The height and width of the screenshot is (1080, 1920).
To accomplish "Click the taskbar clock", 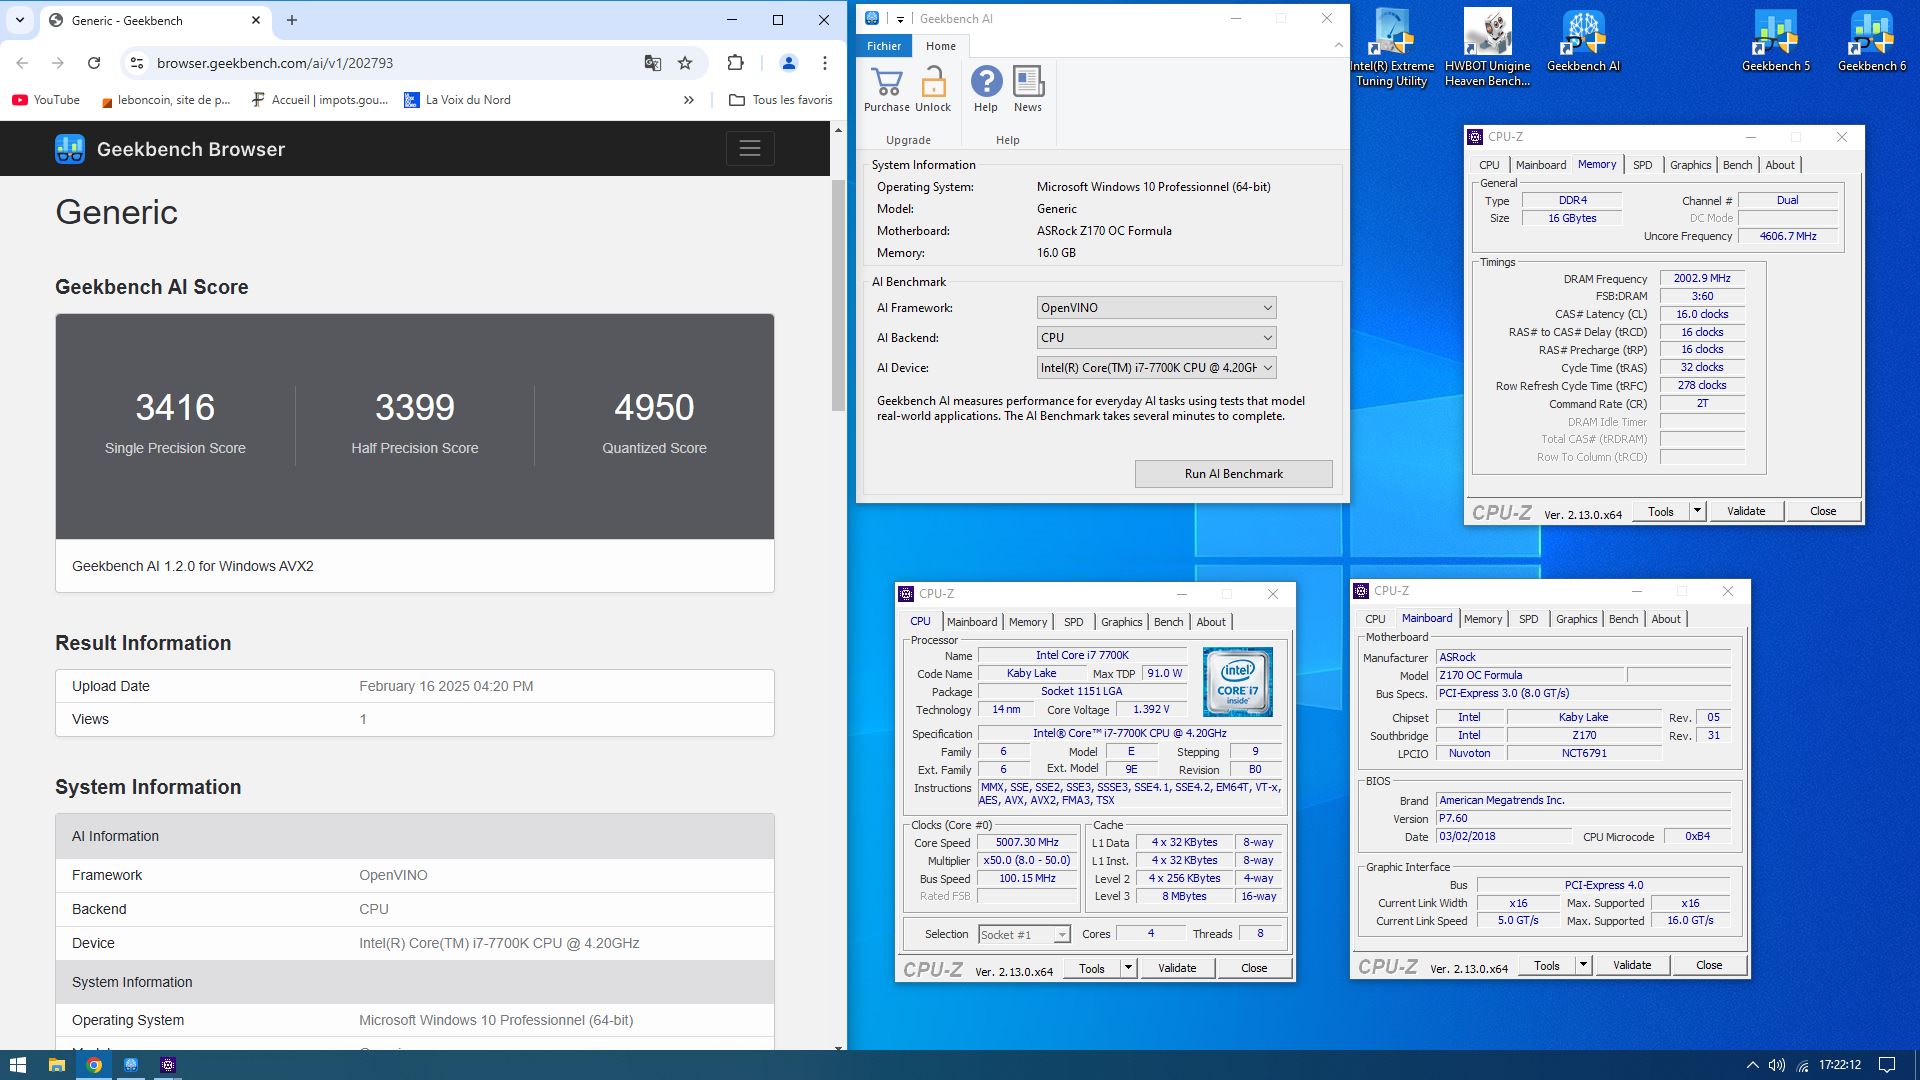I will 1839,1065.
